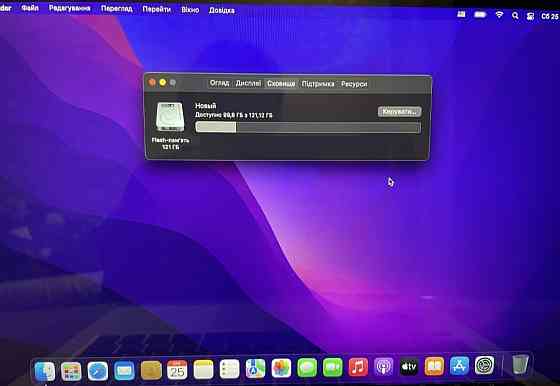
Task: Open Reminders app in the Dock
Action: pyautogui.click(x=229, y=369)
